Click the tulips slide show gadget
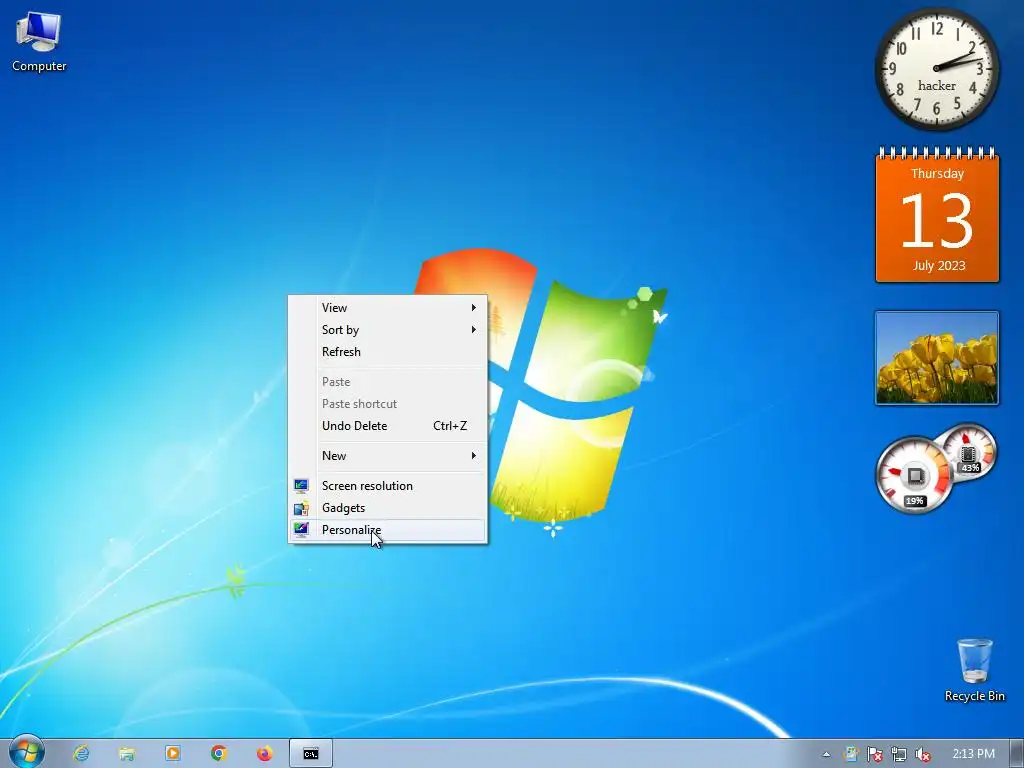This screenshot has width=1024, height=768. [x=936, y=358]
